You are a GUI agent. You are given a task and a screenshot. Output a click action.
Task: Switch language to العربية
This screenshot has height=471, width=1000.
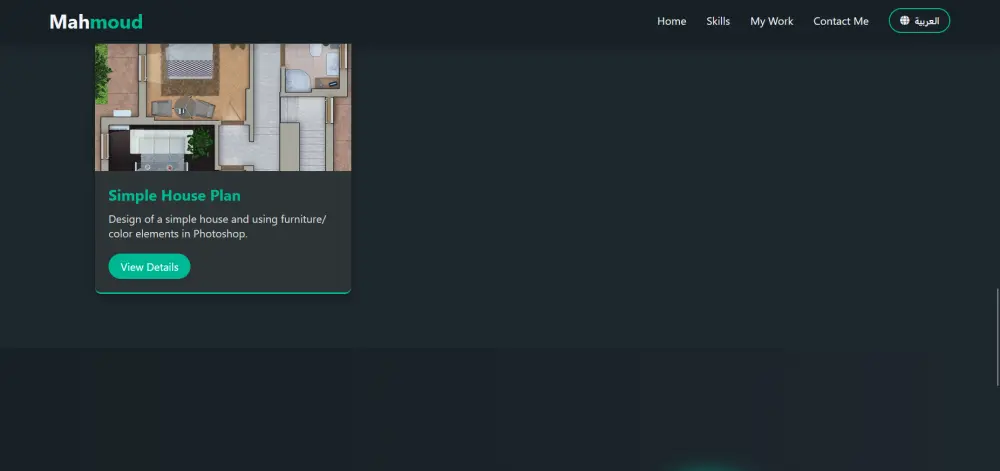click(919, 20)
